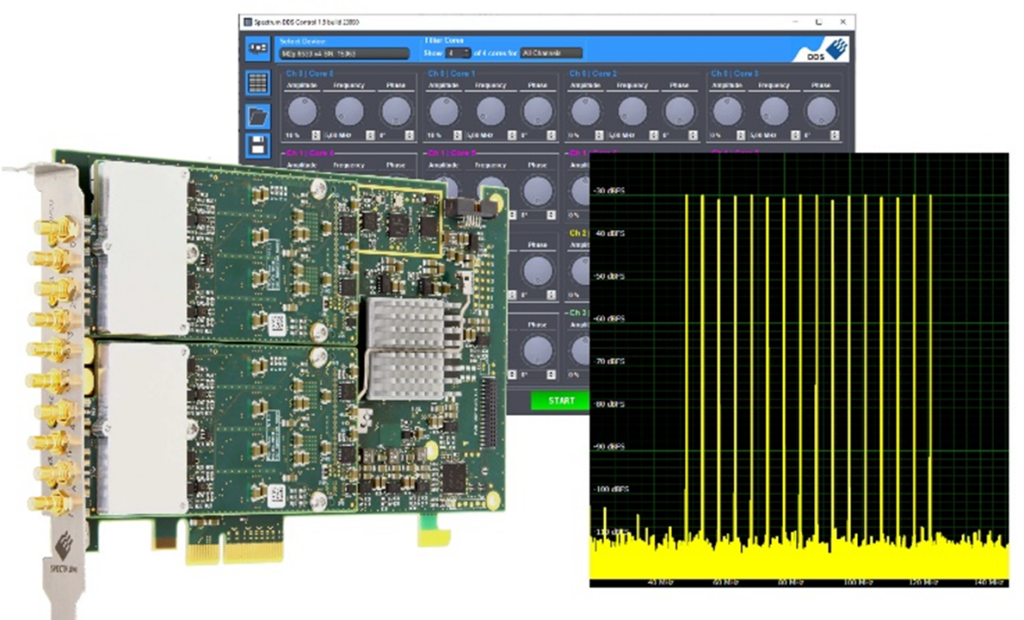Click the DDS logo in header

[826, 50]
